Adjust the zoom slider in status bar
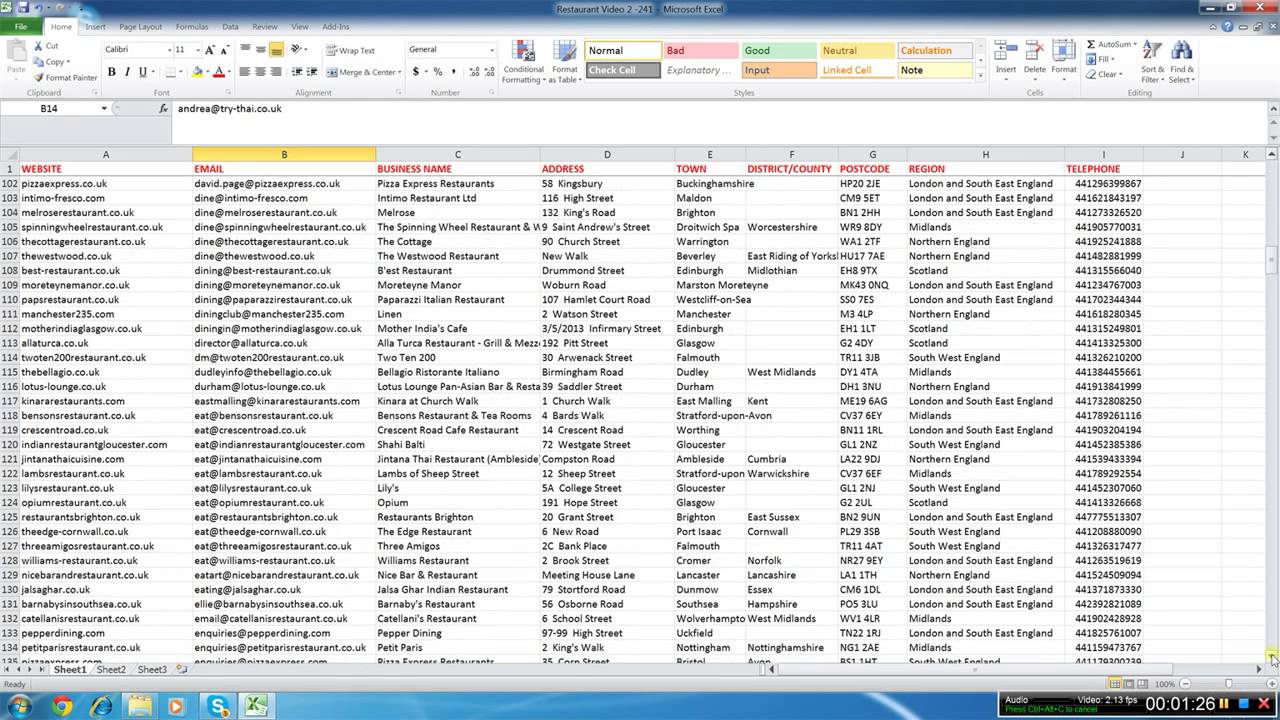Screen dimensions: 1280x720 click(x=1228, y=684)
